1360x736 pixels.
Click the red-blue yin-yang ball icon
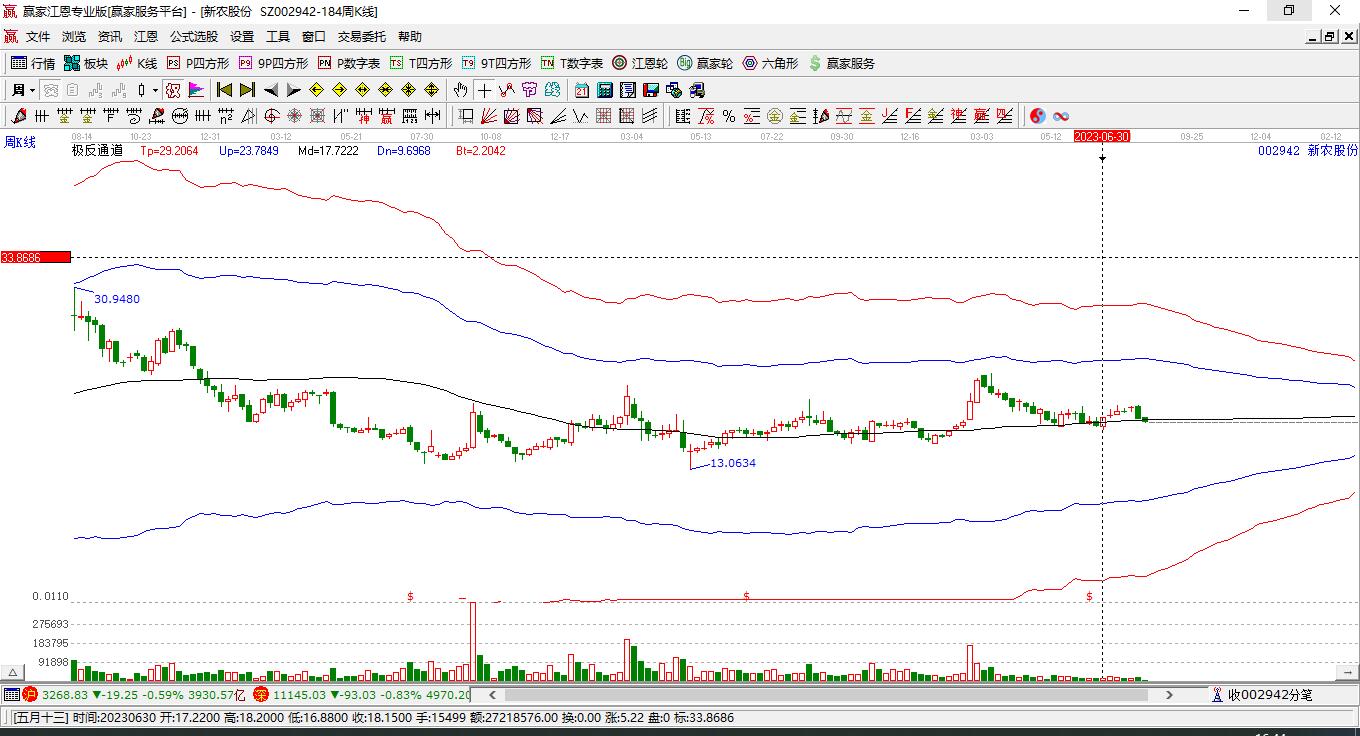point(1037,116)
